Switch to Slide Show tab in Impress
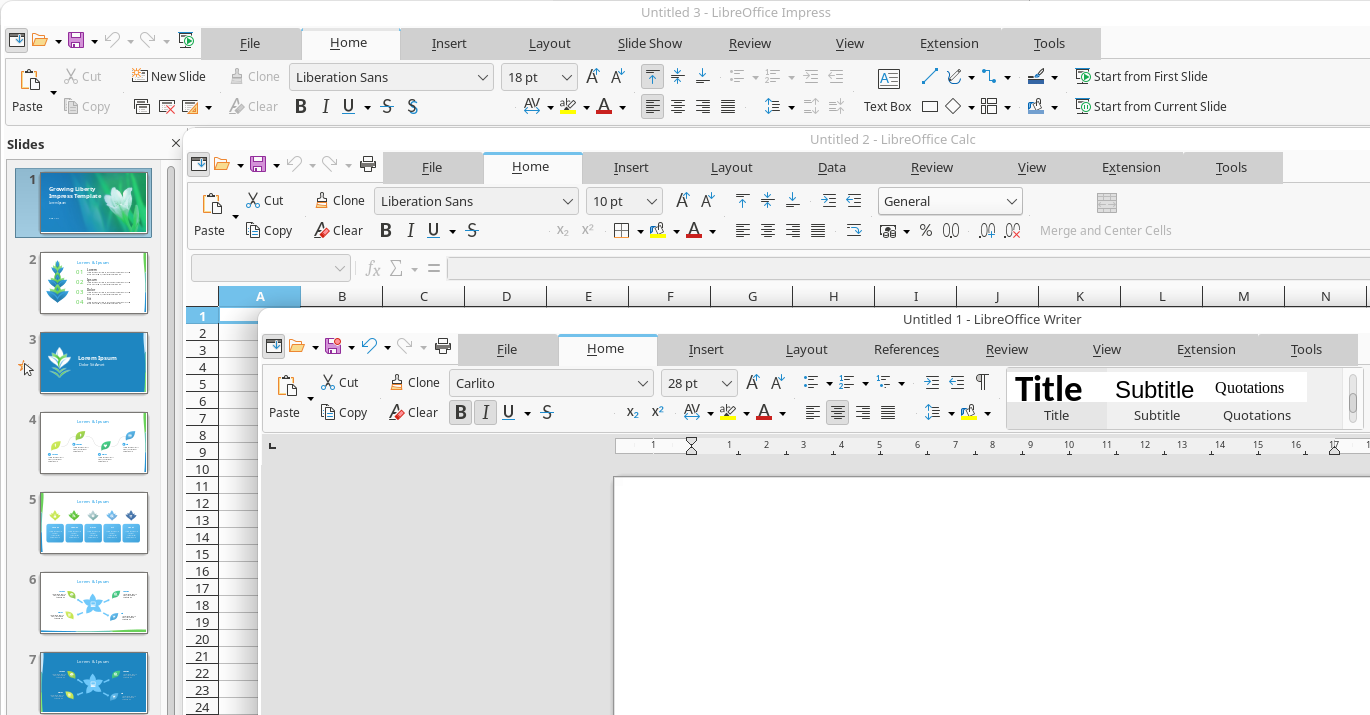This screenshot has width=1370, height=715. pos(650,43)
